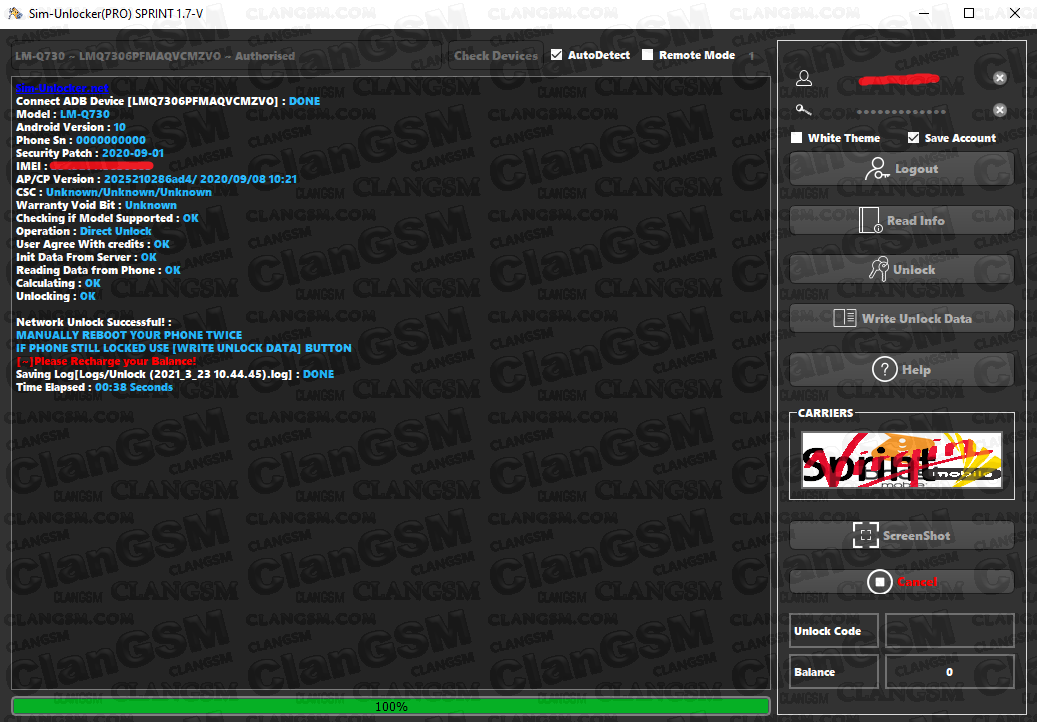Click the 'Connect ADB Device' log line
Screen dimensions: 1037x722
pyautogui.click(x=168, y=101)
